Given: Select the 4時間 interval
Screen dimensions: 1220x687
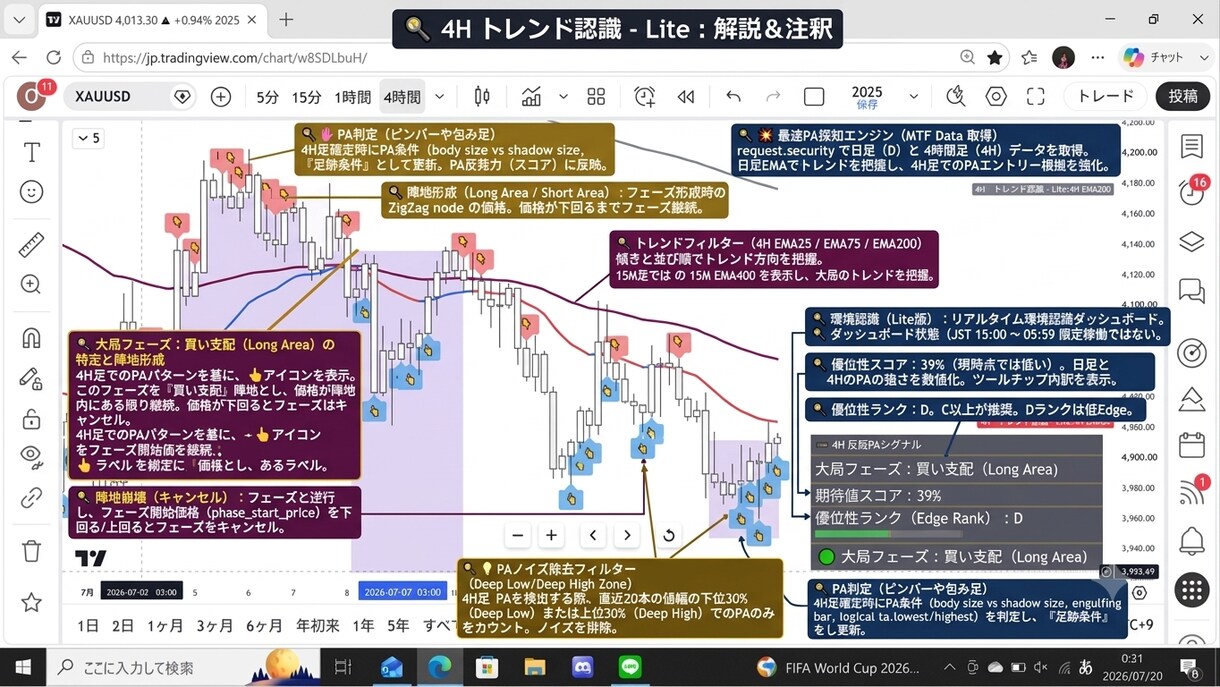Looking at the screenshot, I should (402, 97).
